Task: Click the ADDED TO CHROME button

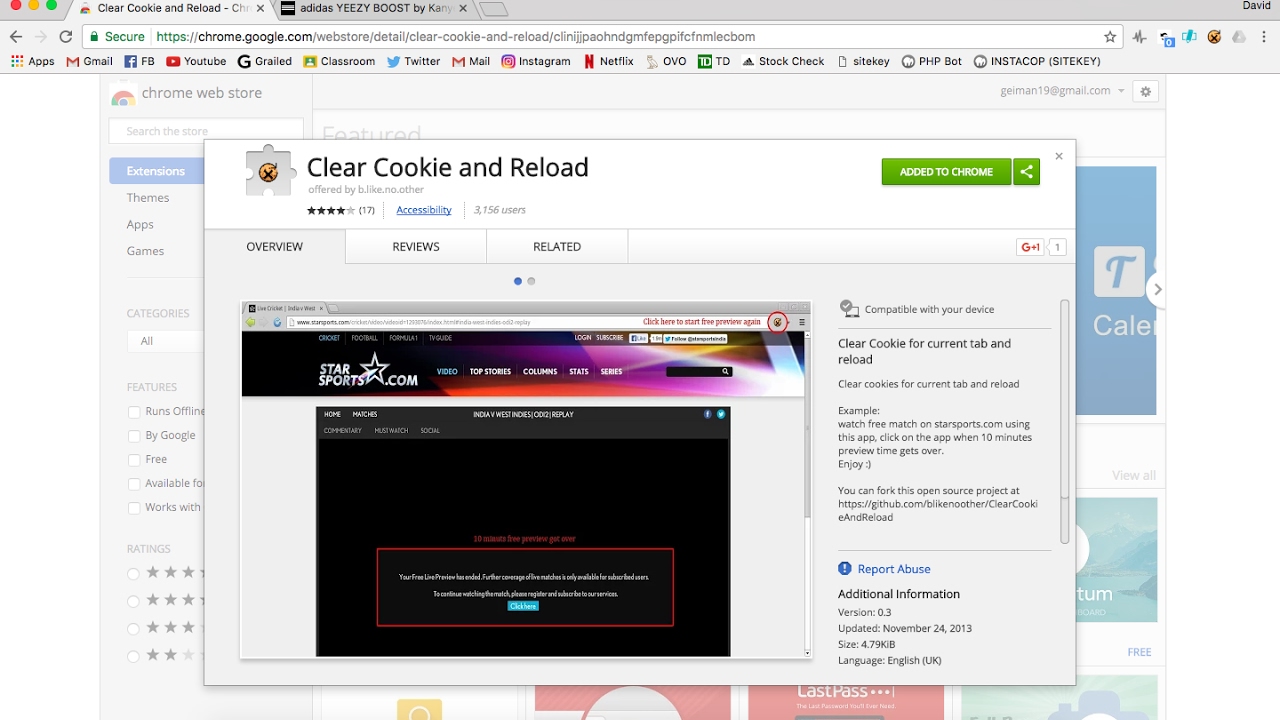Action: pos(946,172)
